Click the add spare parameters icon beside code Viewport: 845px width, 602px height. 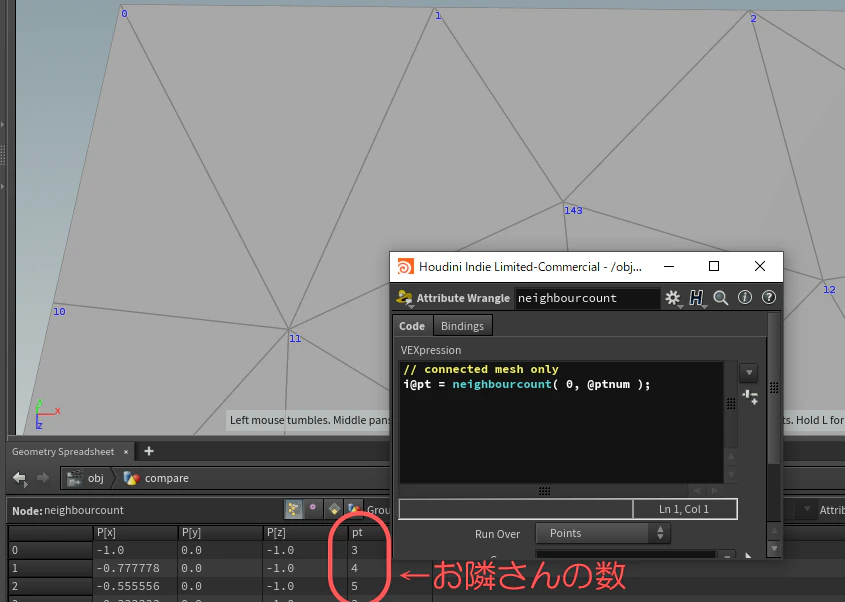pyautogui.click(x=750, y=398)
